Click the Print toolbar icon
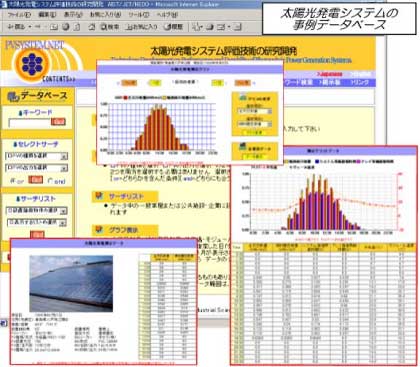 [210, 27]
